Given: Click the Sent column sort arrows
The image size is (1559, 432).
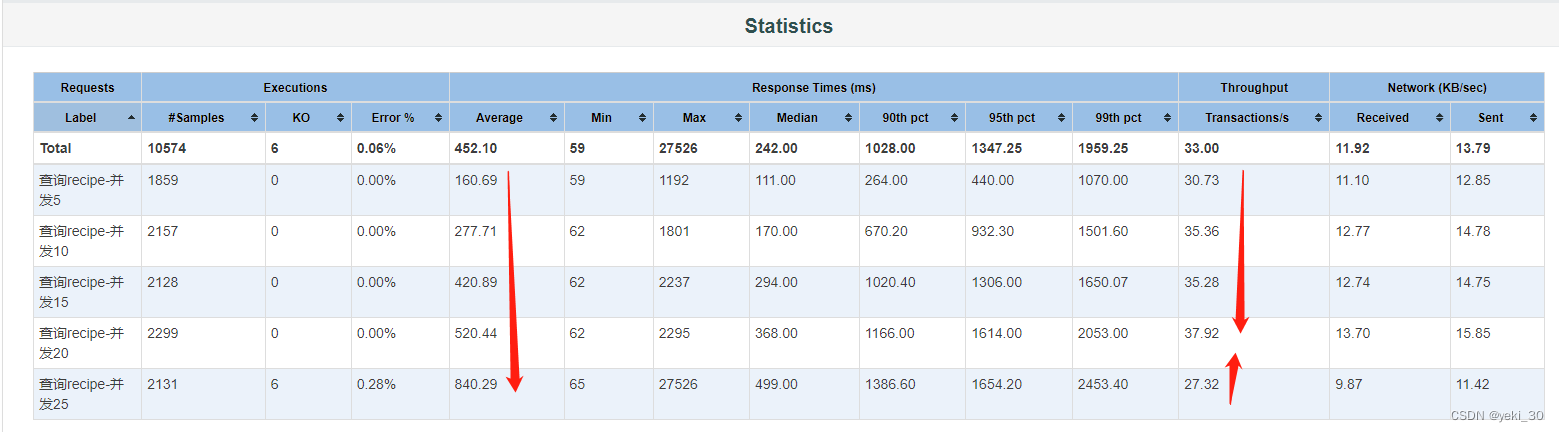Looking at the screenshot, I should 1533,118.
